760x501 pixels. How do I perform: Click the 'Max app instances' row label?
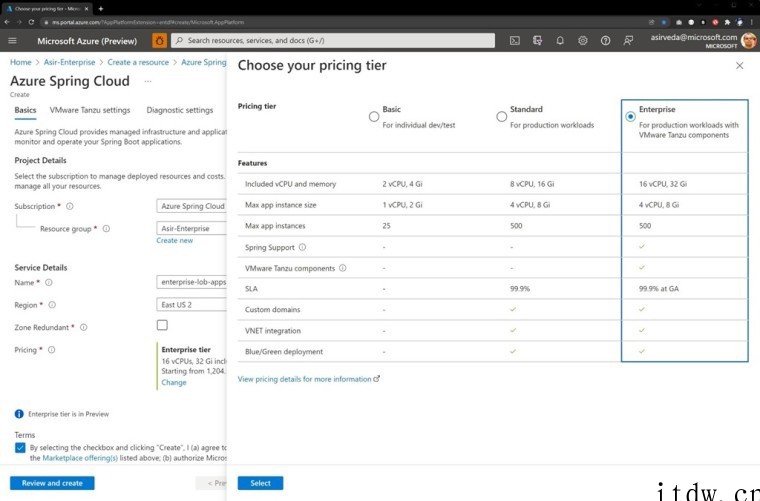[x=275, y=226]
